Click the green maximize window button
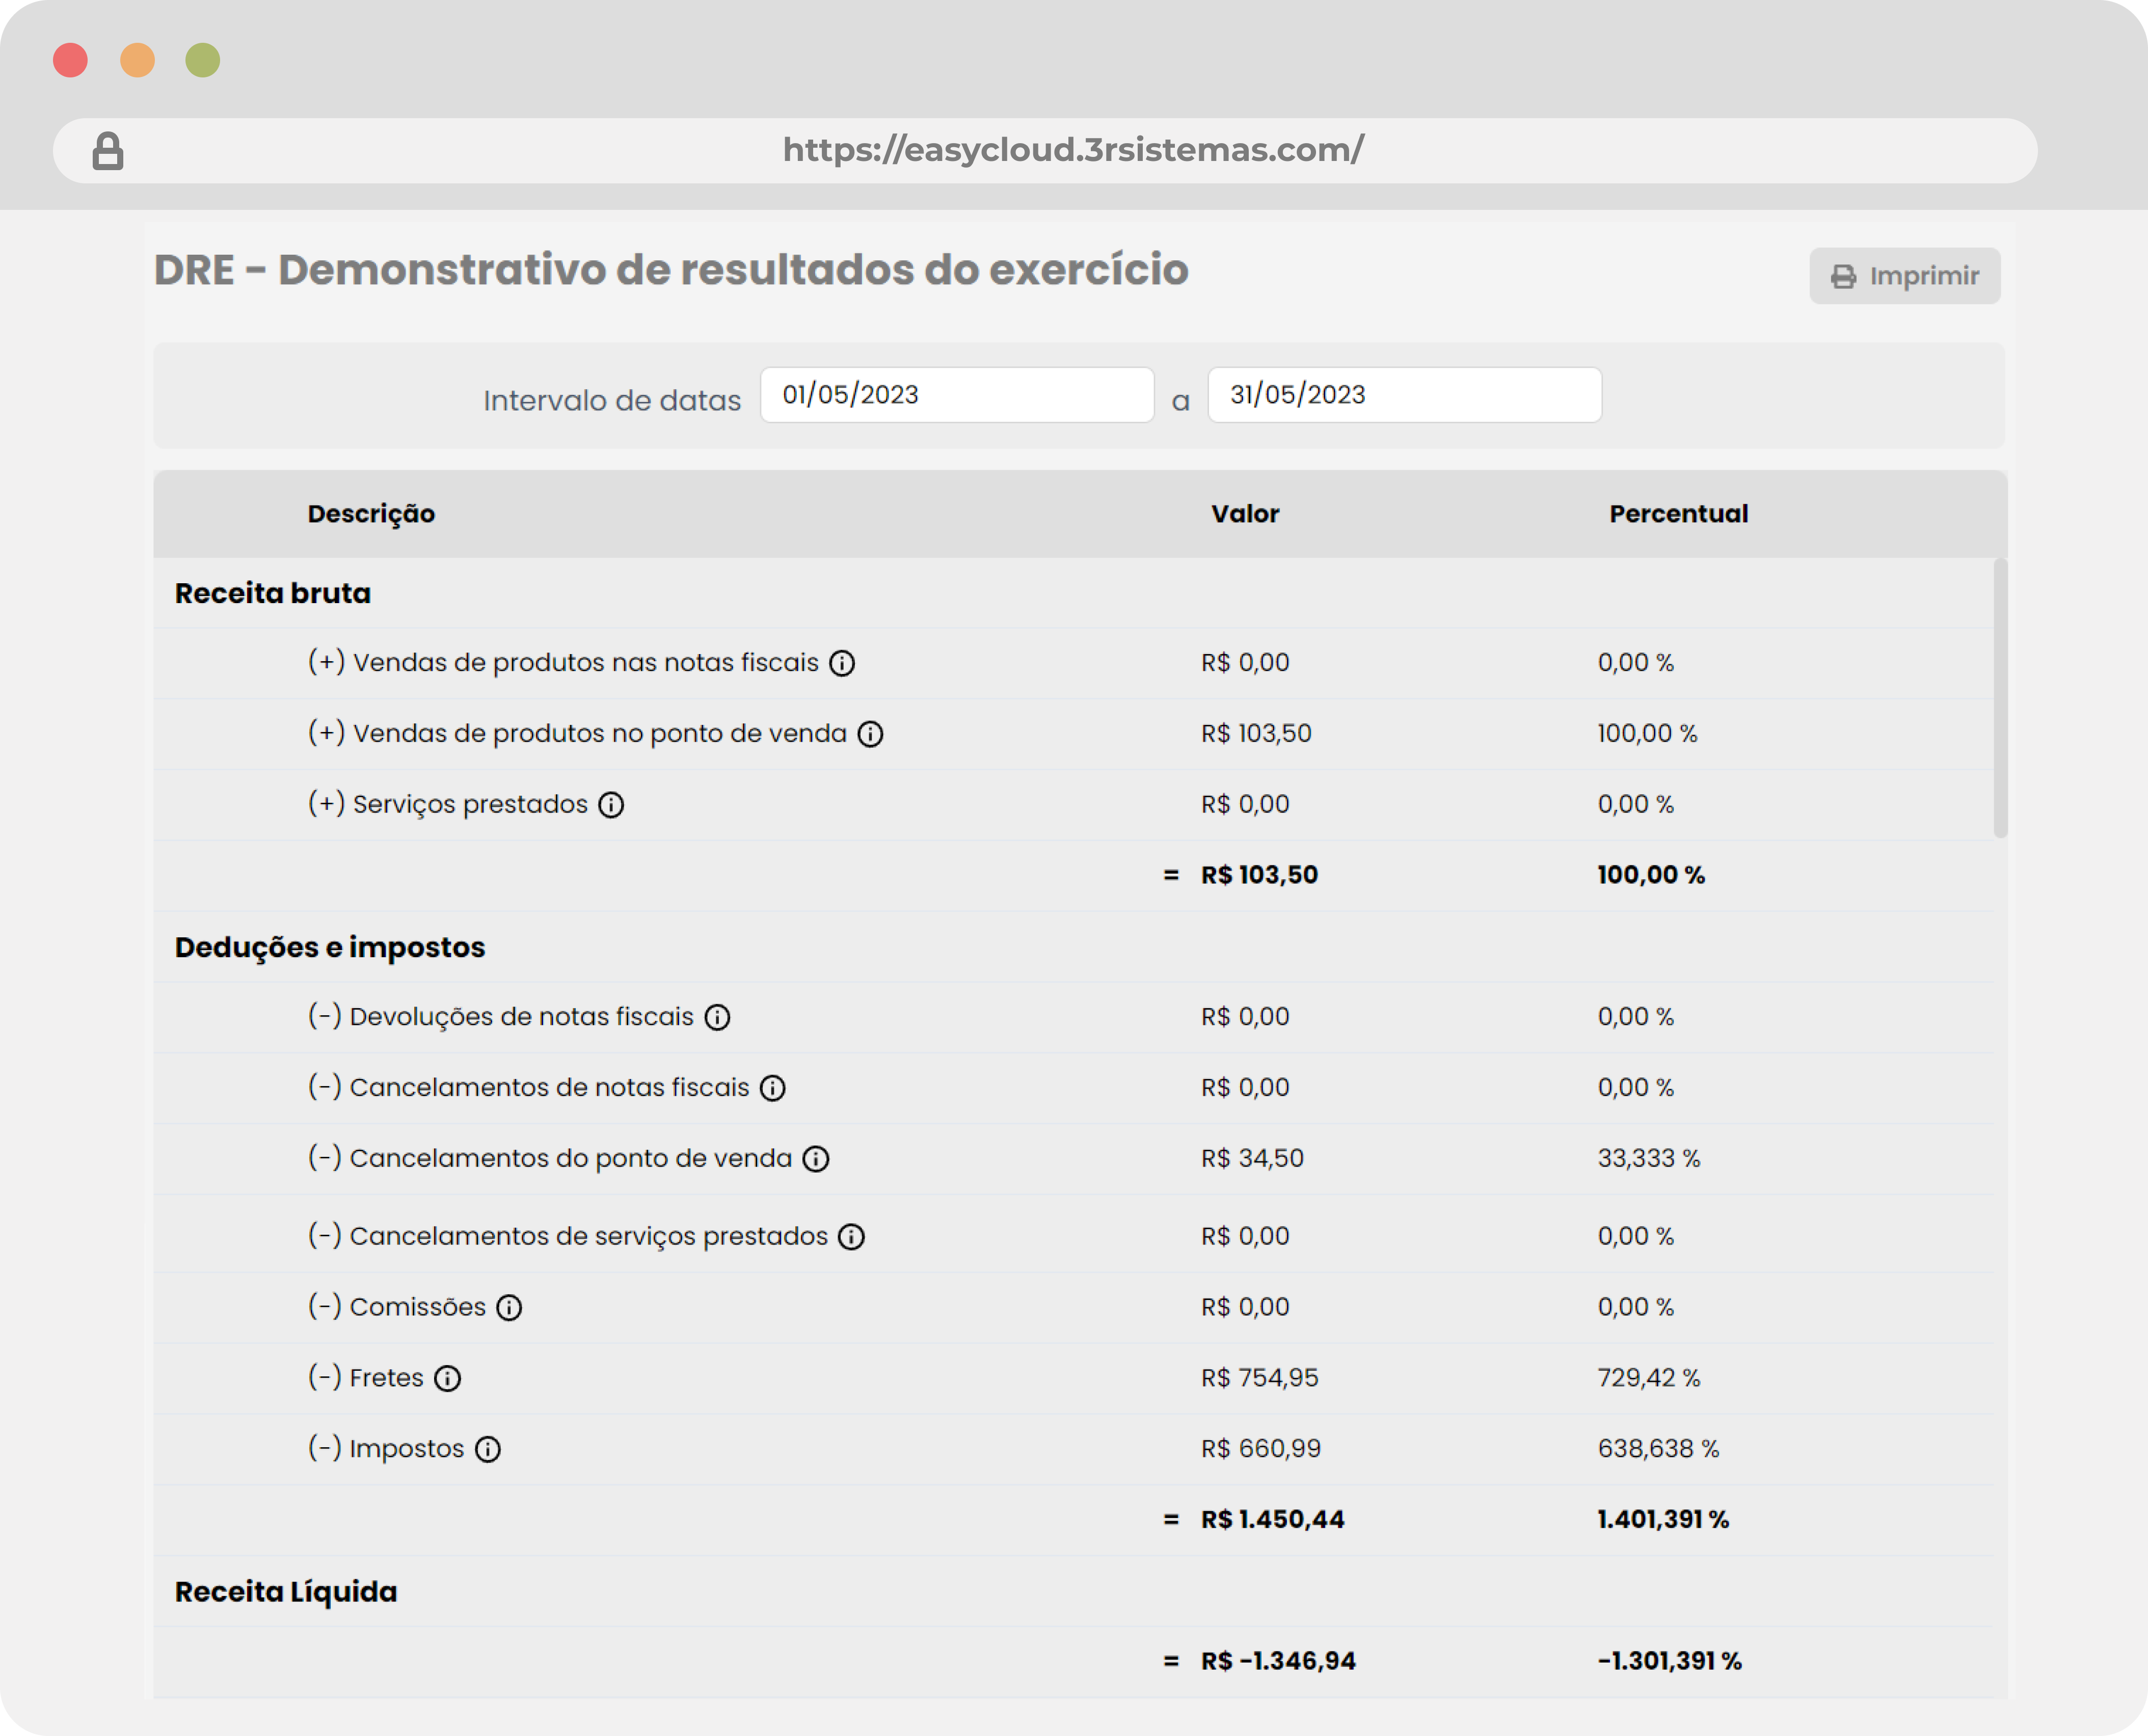Viewport: 2148px width, 1736px height. pyautogui.click(x=203, y=60)
